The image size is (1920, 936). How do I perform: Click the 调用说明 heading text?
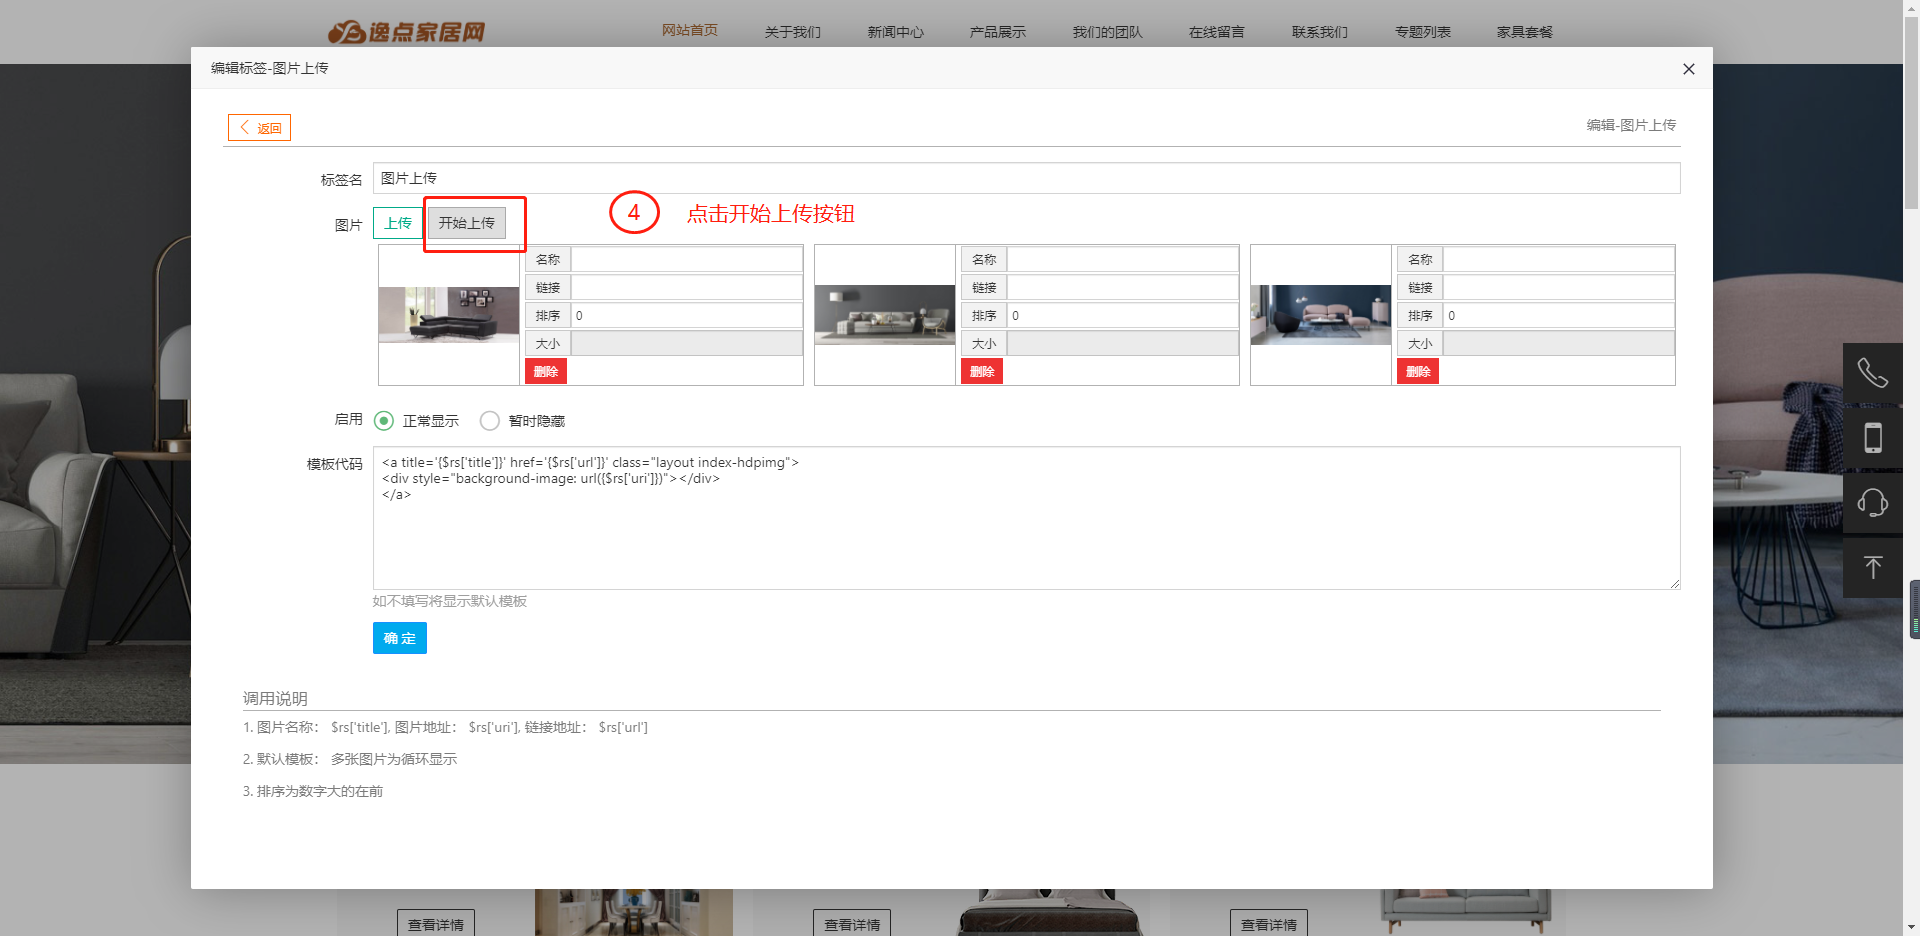(x=275, y=698)
